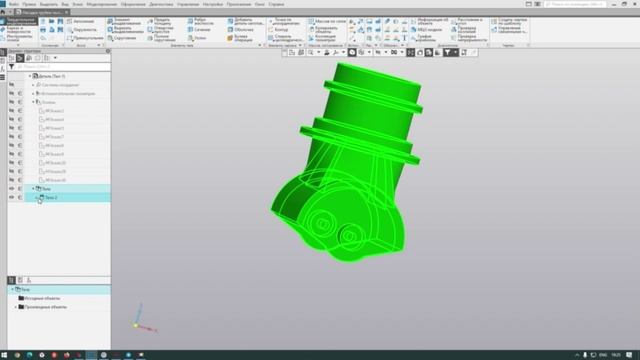Open the Диагностика menu
This screenshot has height=360, width=640.
click(x=161, y=4)
